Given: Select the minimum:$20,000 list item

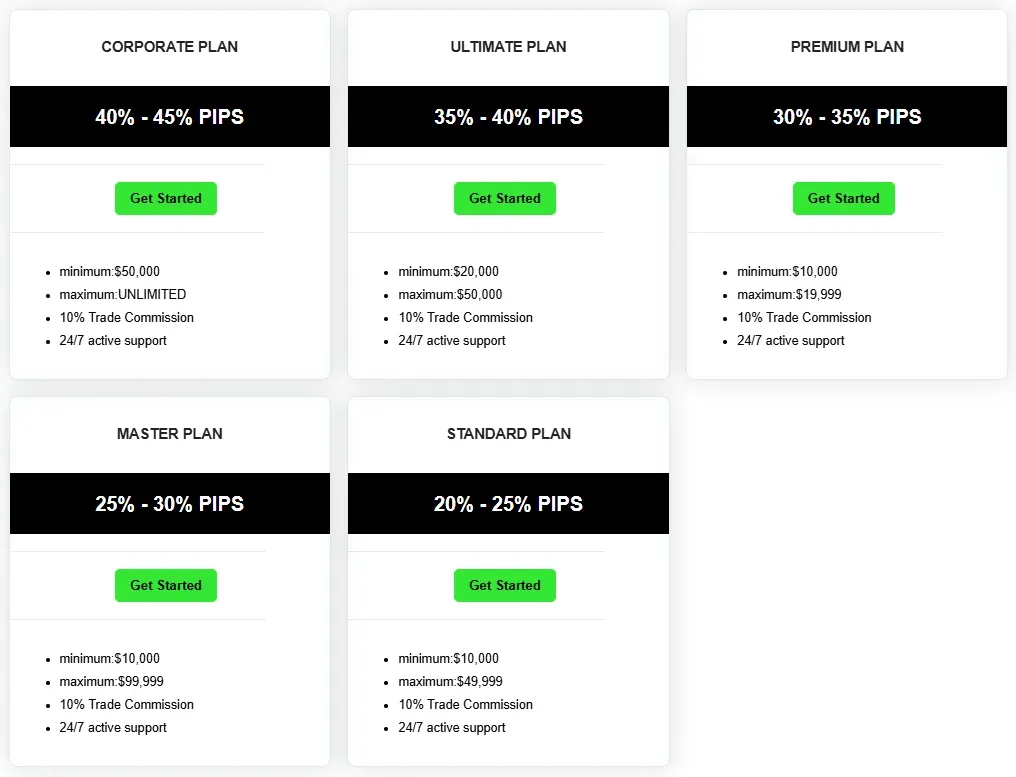Looking at the screenshot, I should click(x=448, y=272).
